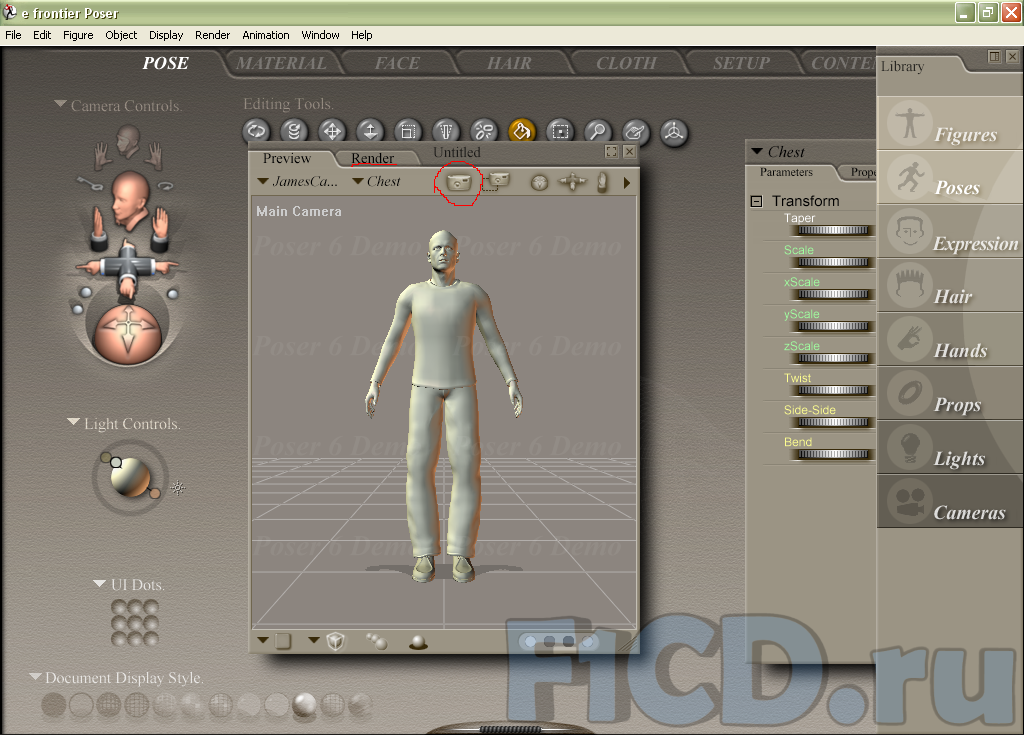Collapse the UI Dots section arrow
The width and height of the screenshot is (1024, 735).
[99, 583]
